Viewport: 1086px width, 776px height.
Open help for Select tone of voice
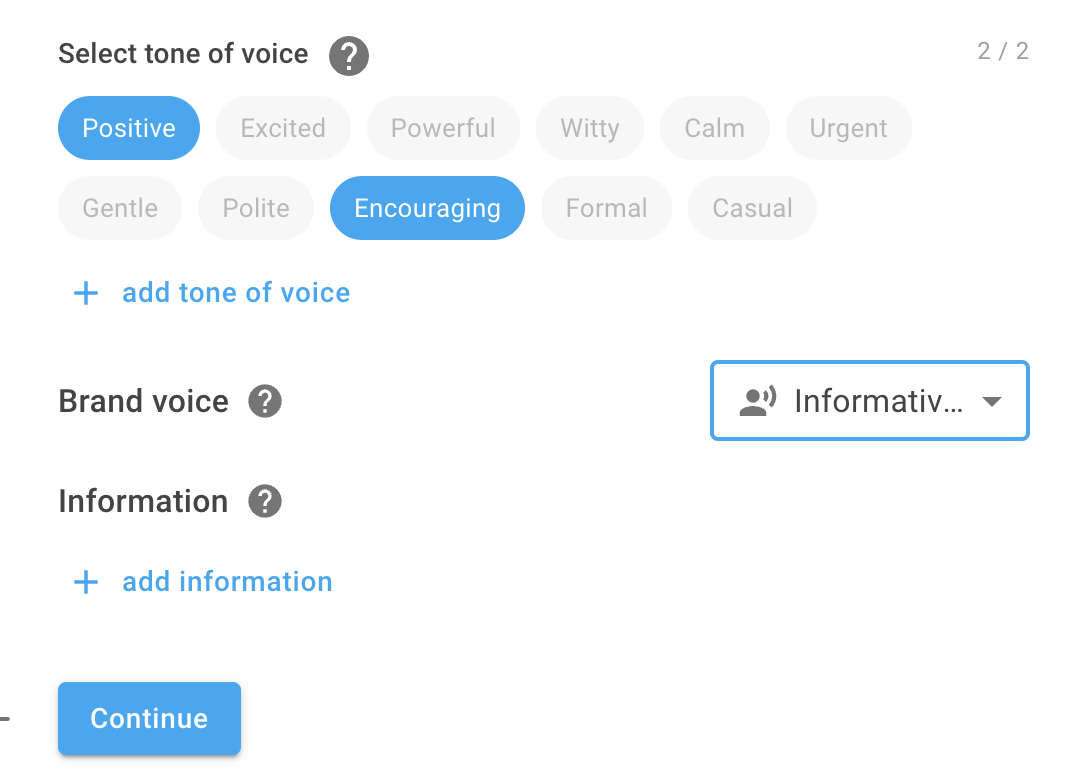348,56
